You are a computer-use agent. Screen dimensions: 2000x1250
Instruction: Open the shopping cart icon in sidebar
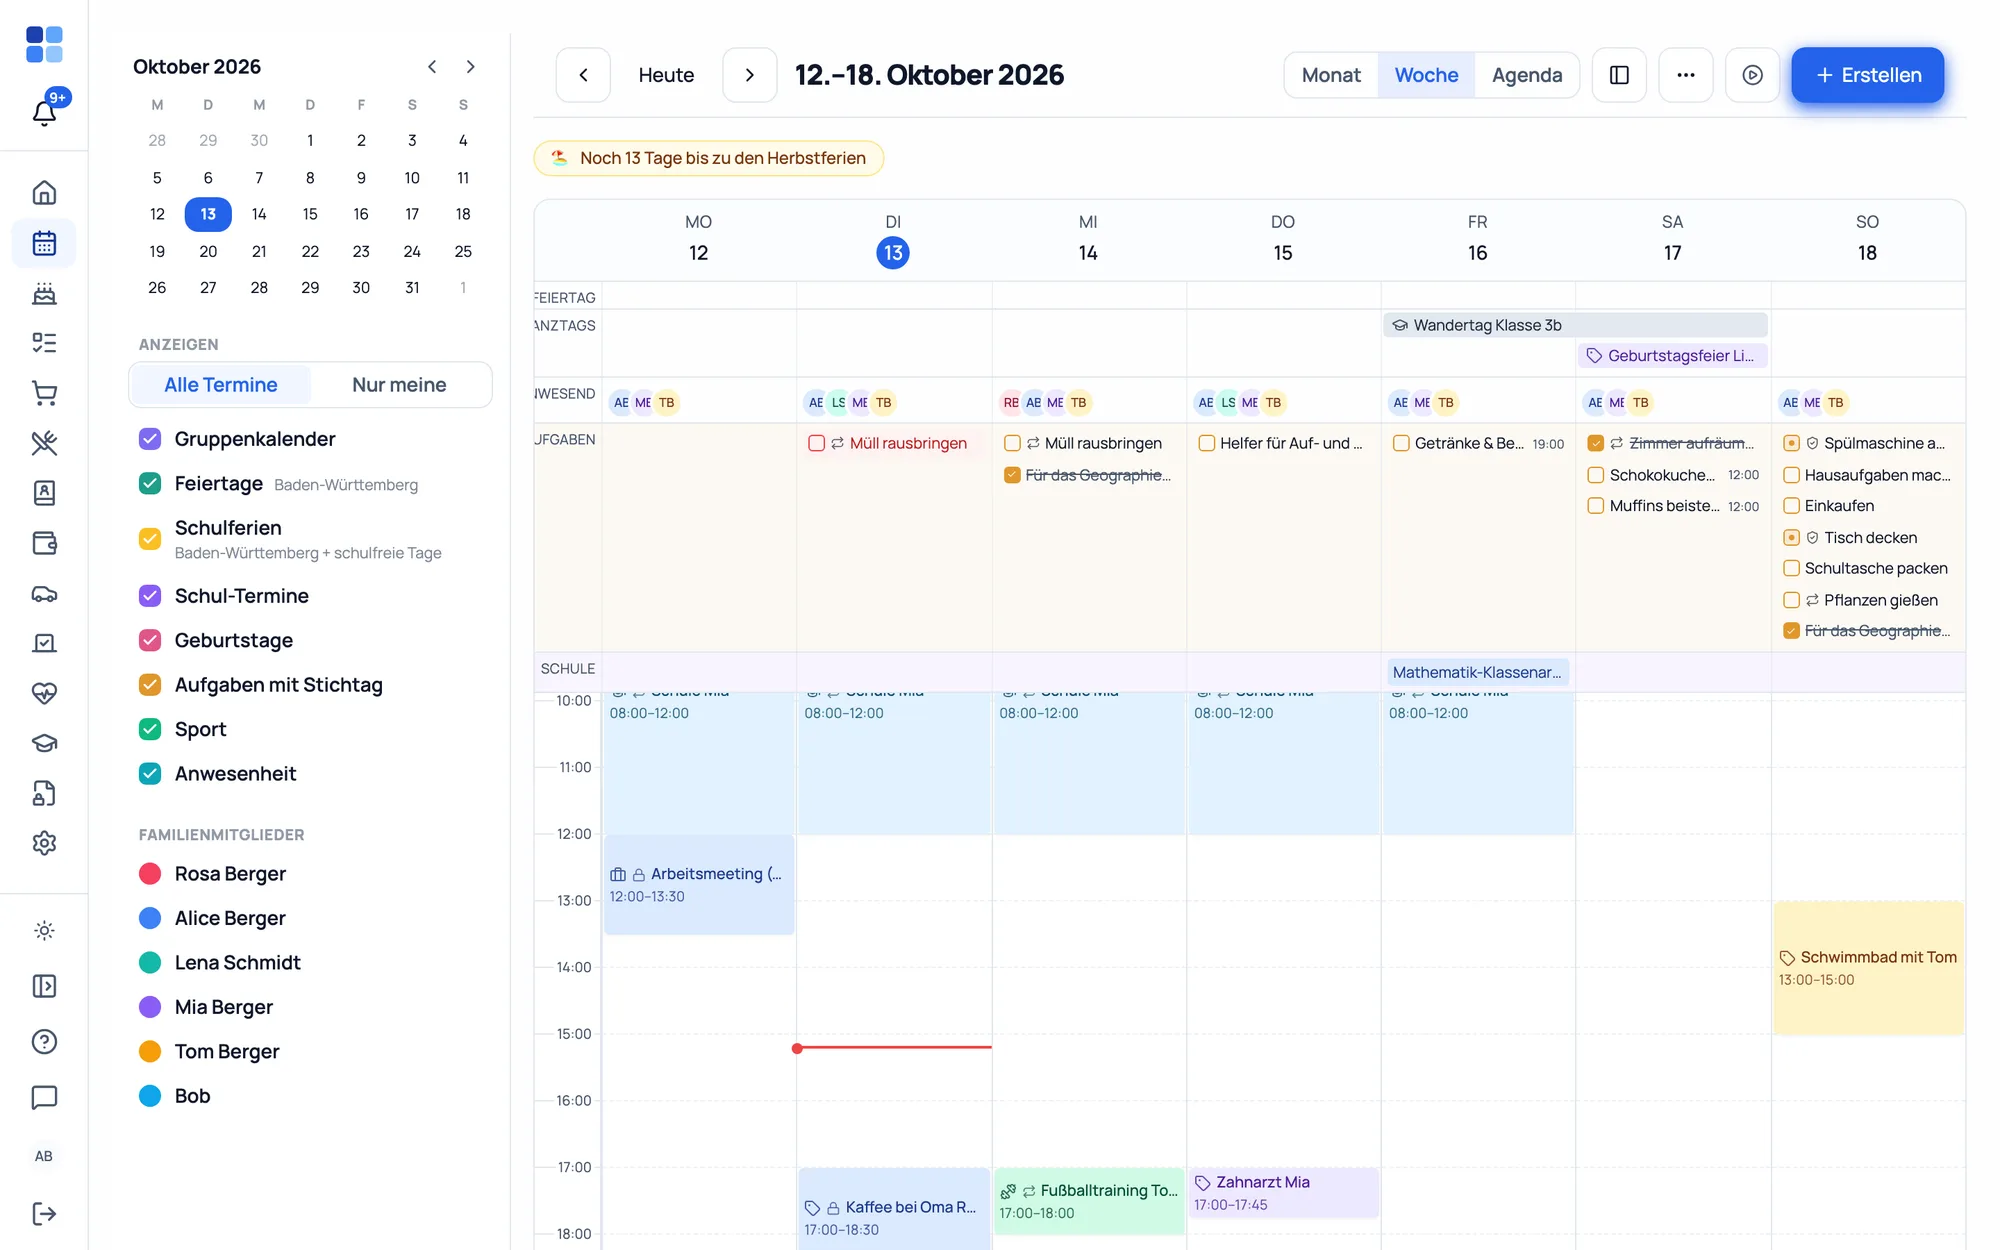[44, 393]
